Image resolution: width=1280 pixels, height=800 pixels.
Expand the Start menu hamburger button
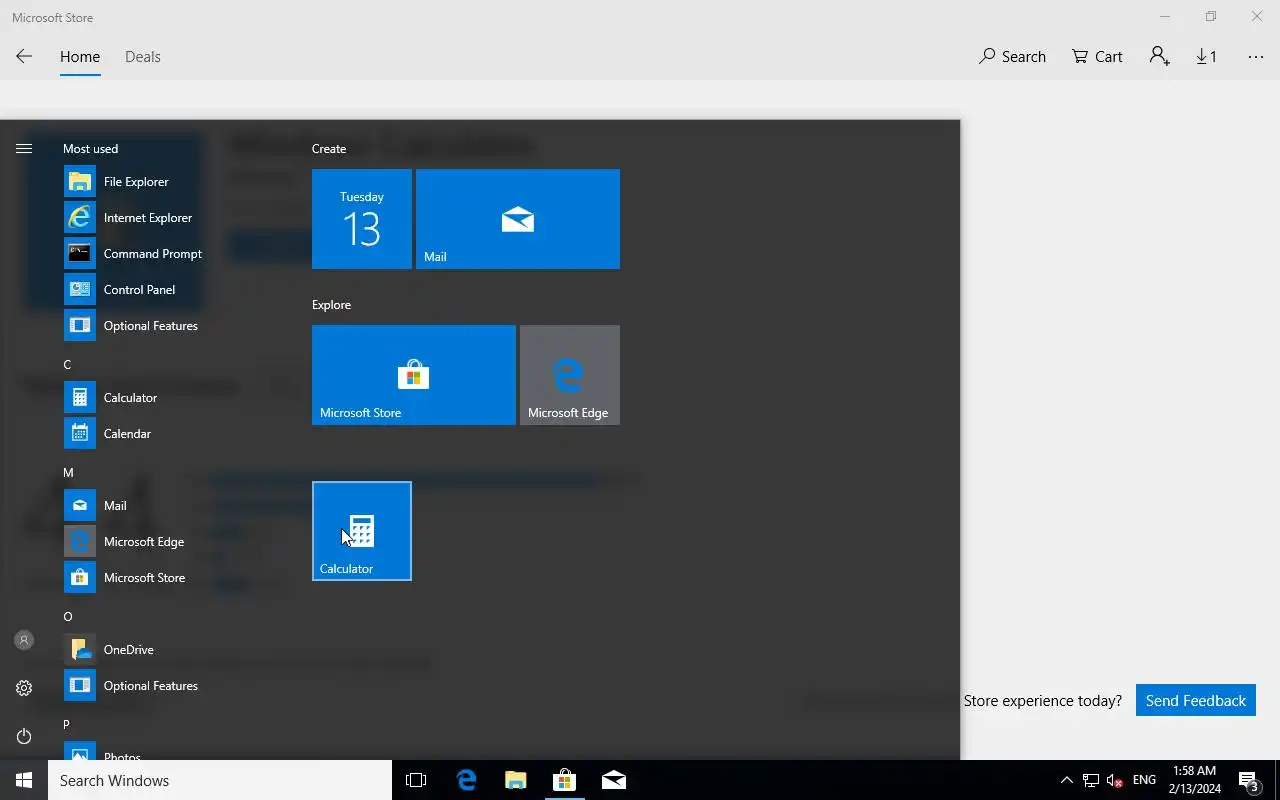point(24,148)
